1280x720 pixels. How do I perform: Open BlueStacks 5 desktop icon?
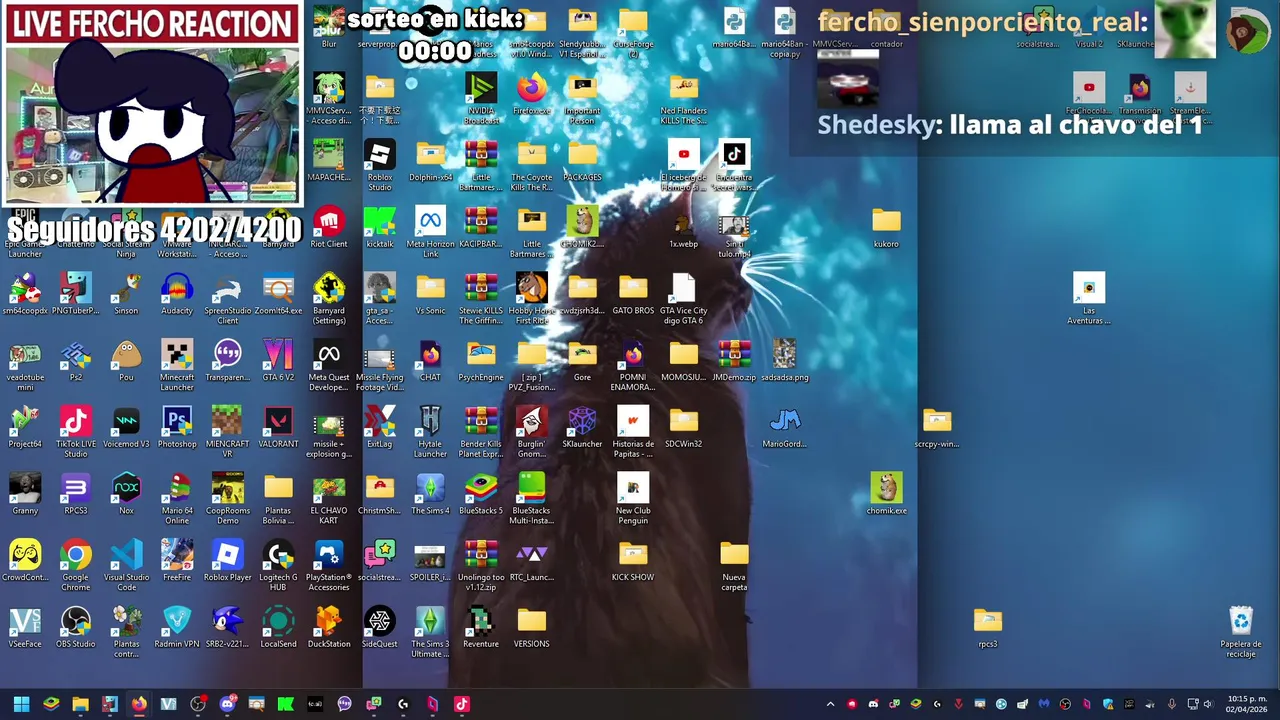click(481, 494)
